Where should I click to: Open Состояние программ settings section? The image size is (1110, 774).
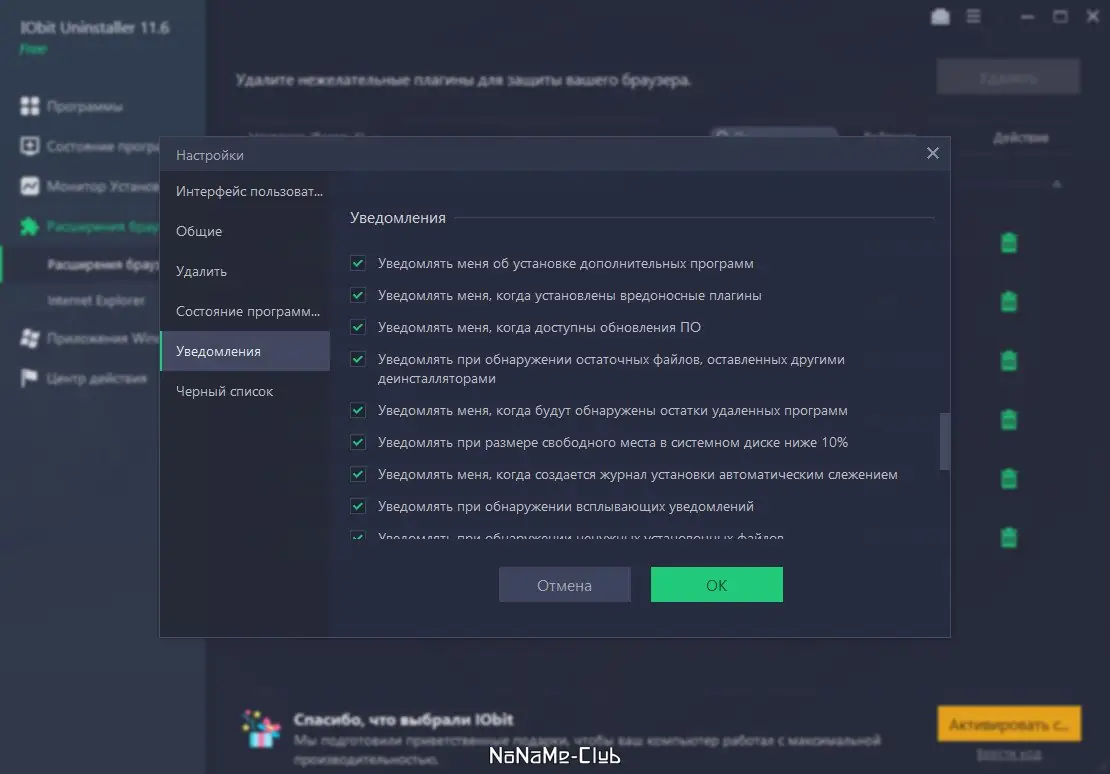(245, 311)
